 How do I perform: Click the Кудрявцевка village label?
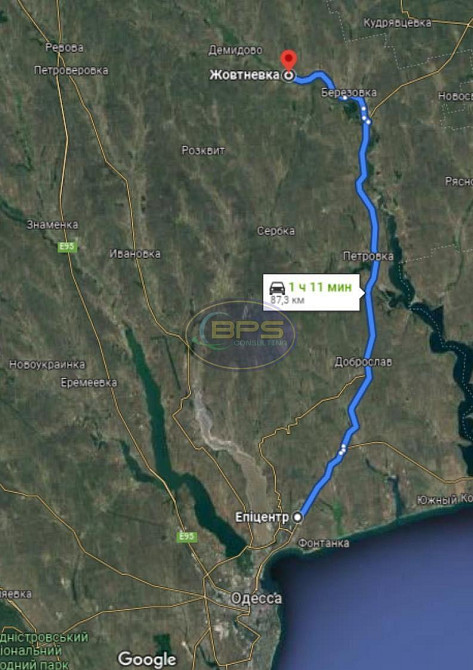[x=397, y=23]
